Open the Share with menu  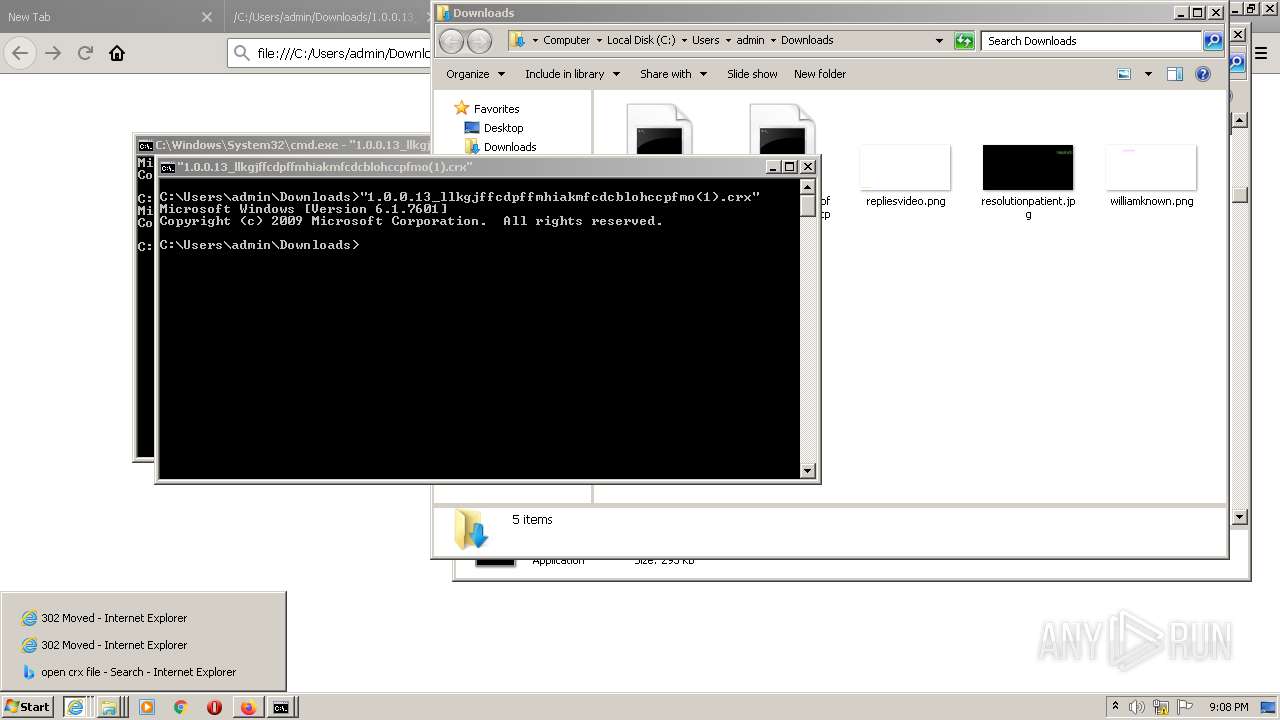pos(673,74)
